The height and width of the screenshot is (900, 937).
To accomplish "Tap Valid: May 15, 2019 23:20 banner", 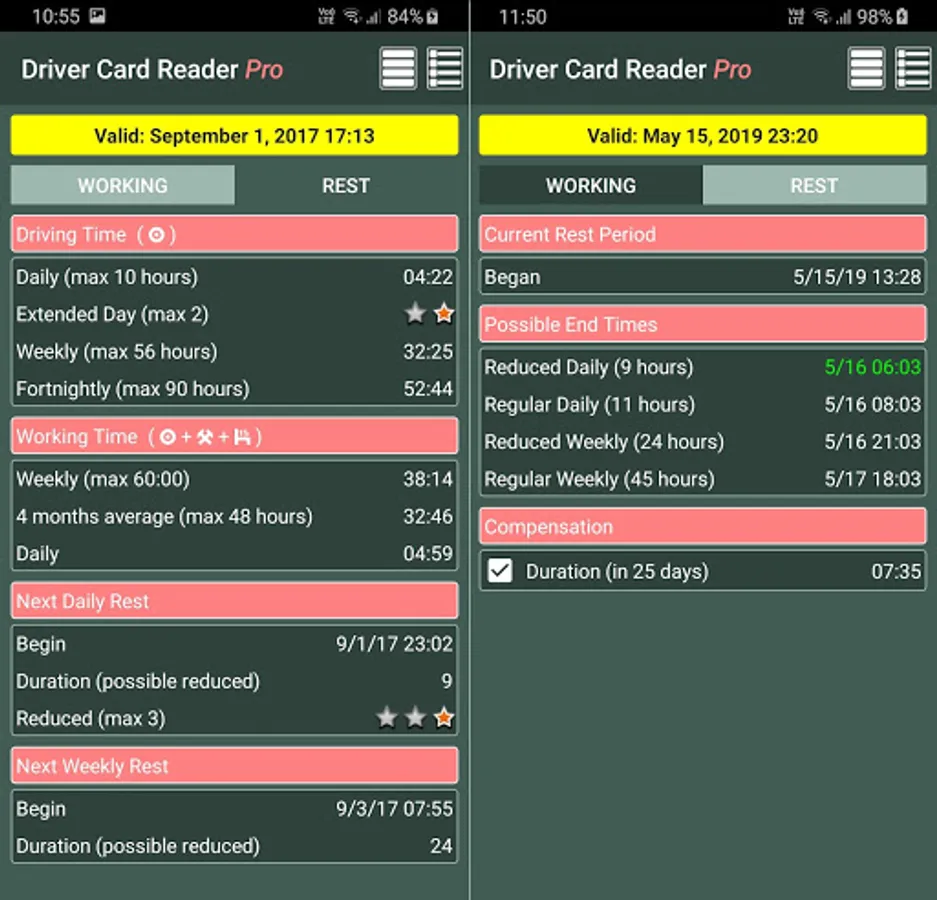I will pos(703,136).
